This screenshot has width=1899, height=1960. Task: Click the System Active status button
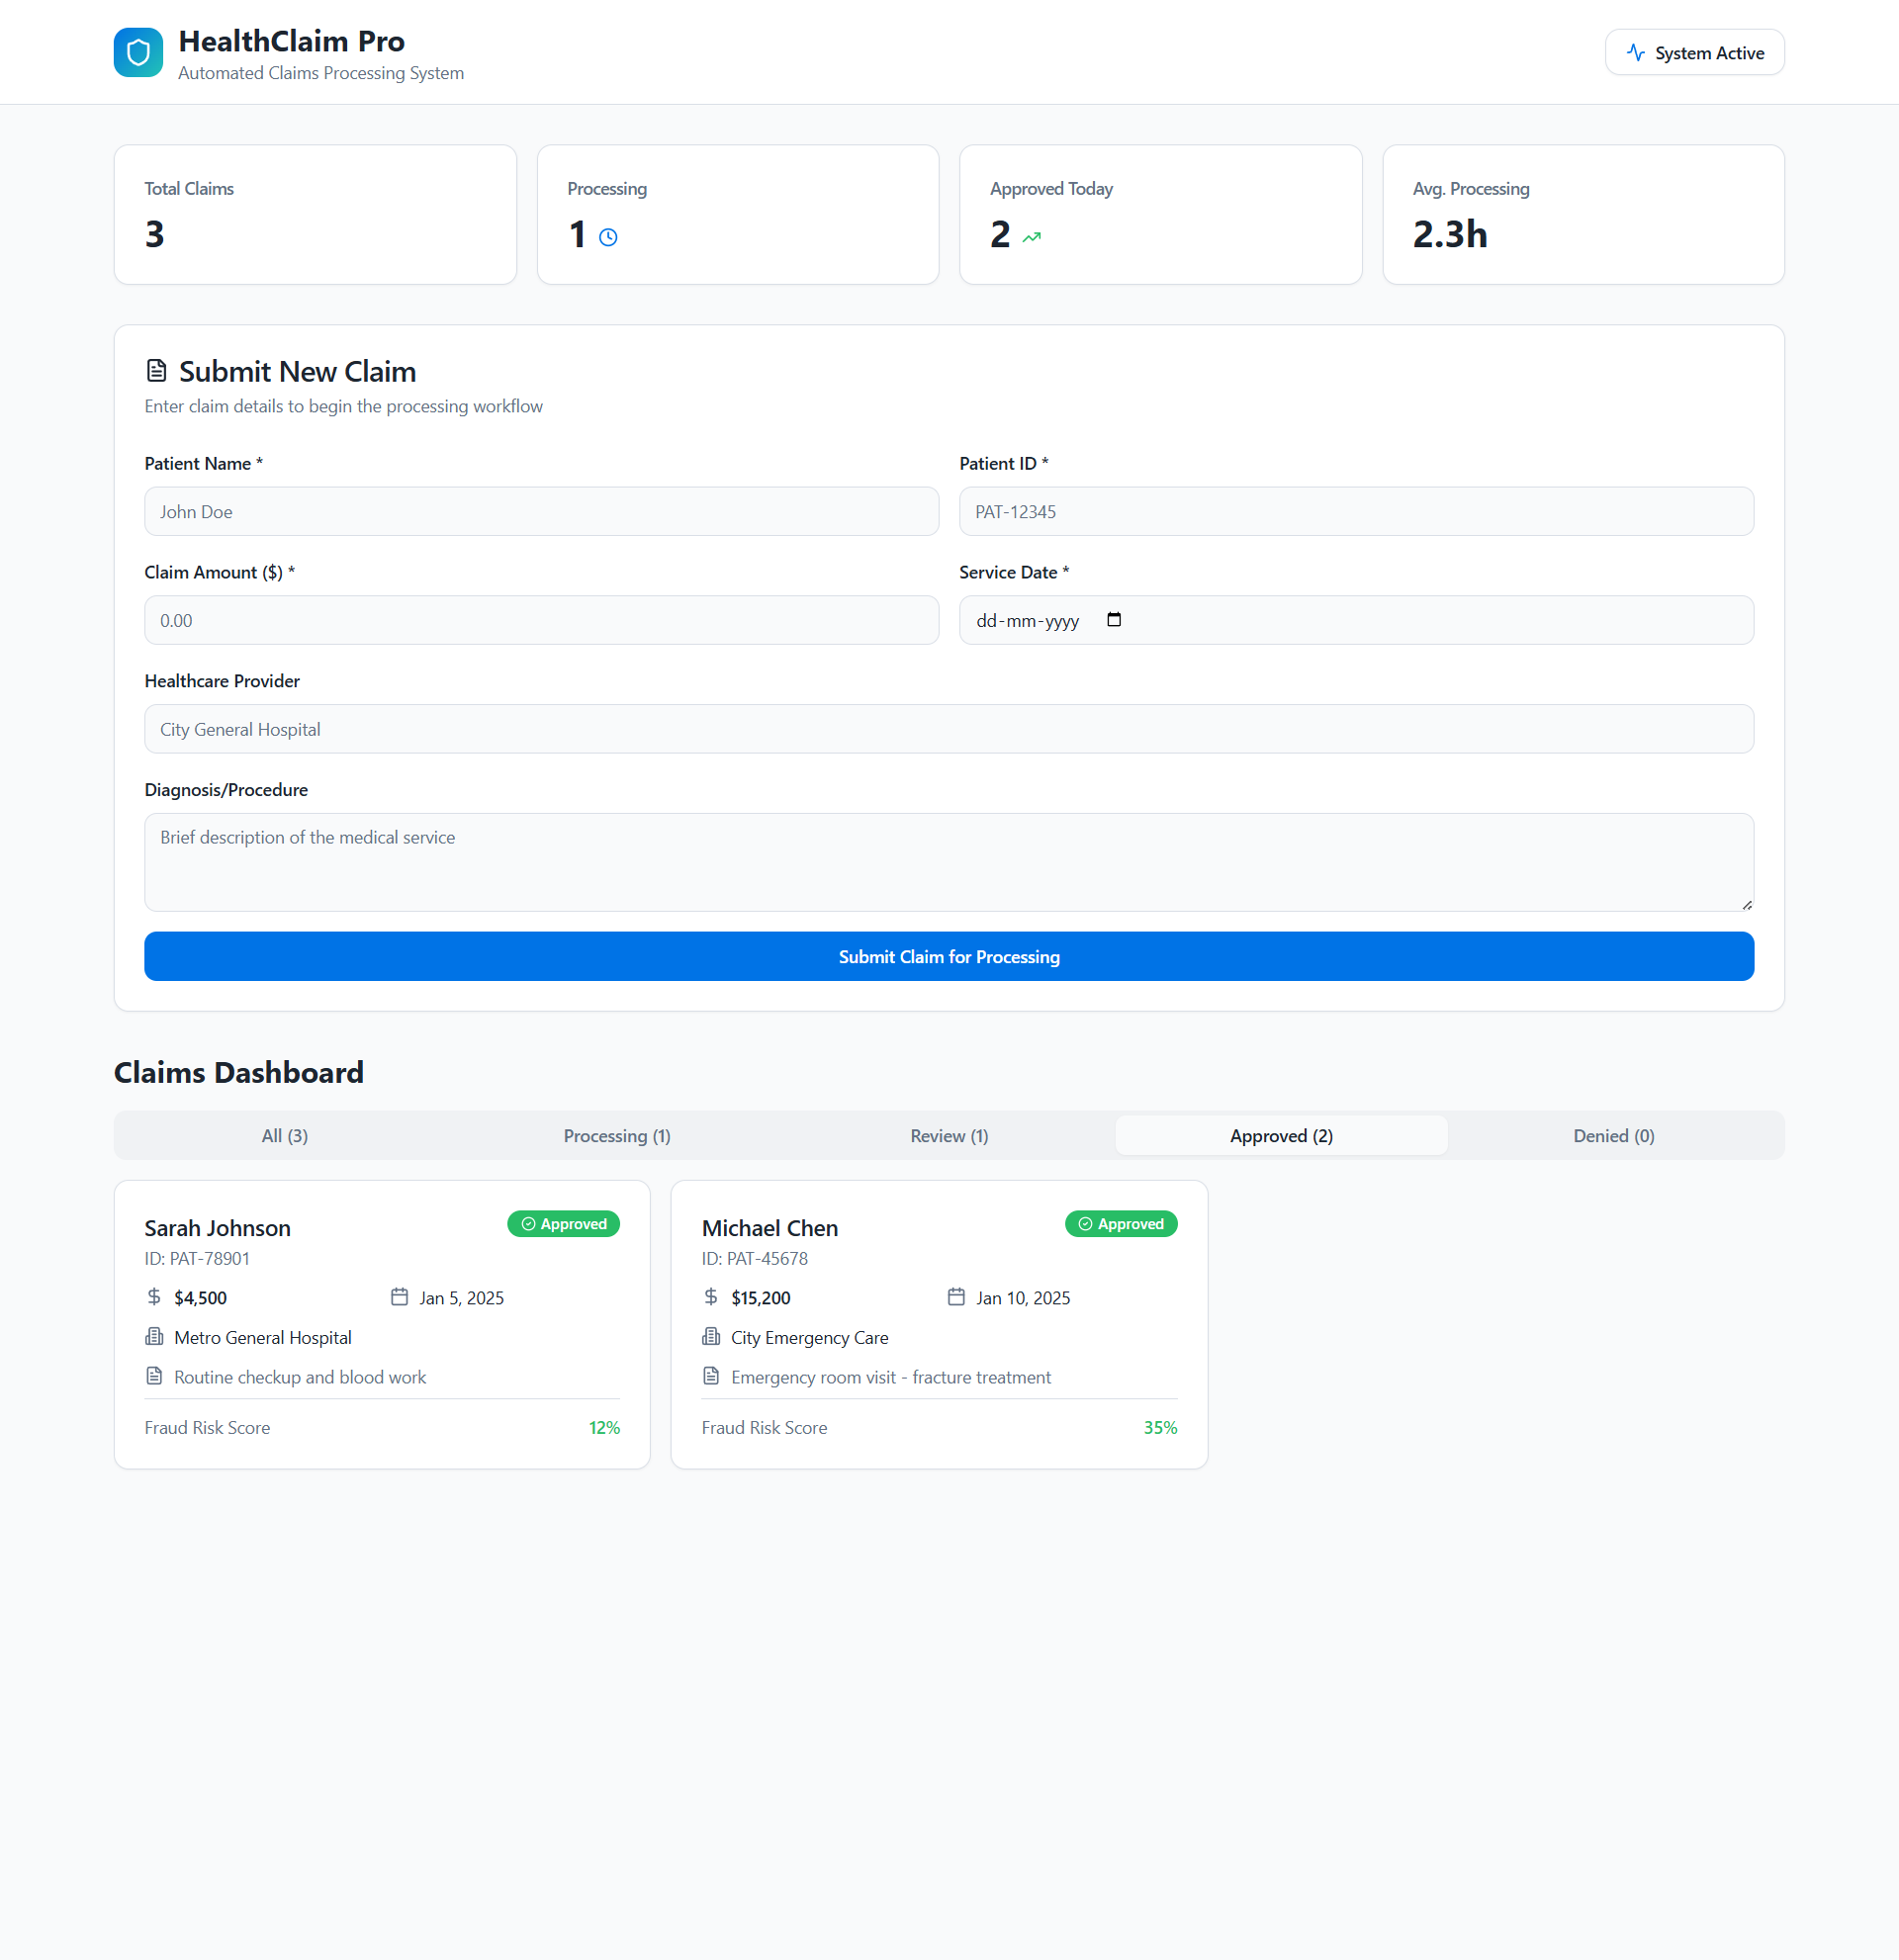(1694, 52)
